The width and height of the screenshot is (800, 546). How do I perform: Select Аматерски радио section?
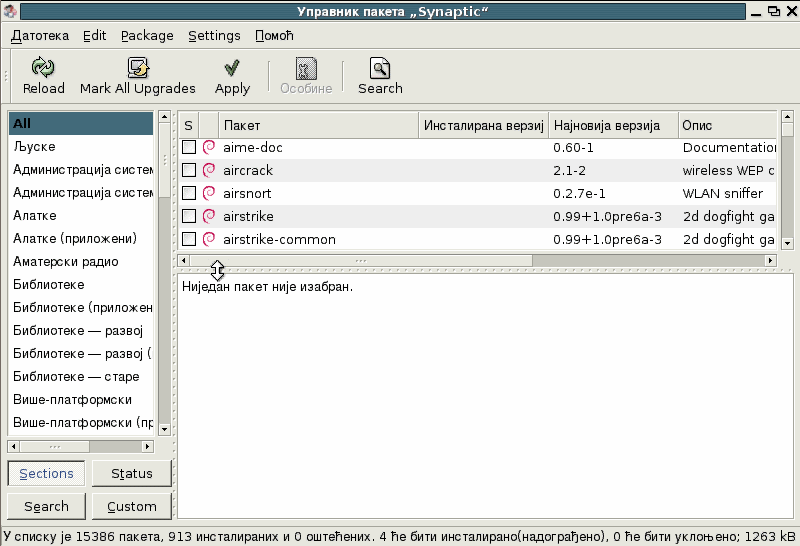coord(81,261)
